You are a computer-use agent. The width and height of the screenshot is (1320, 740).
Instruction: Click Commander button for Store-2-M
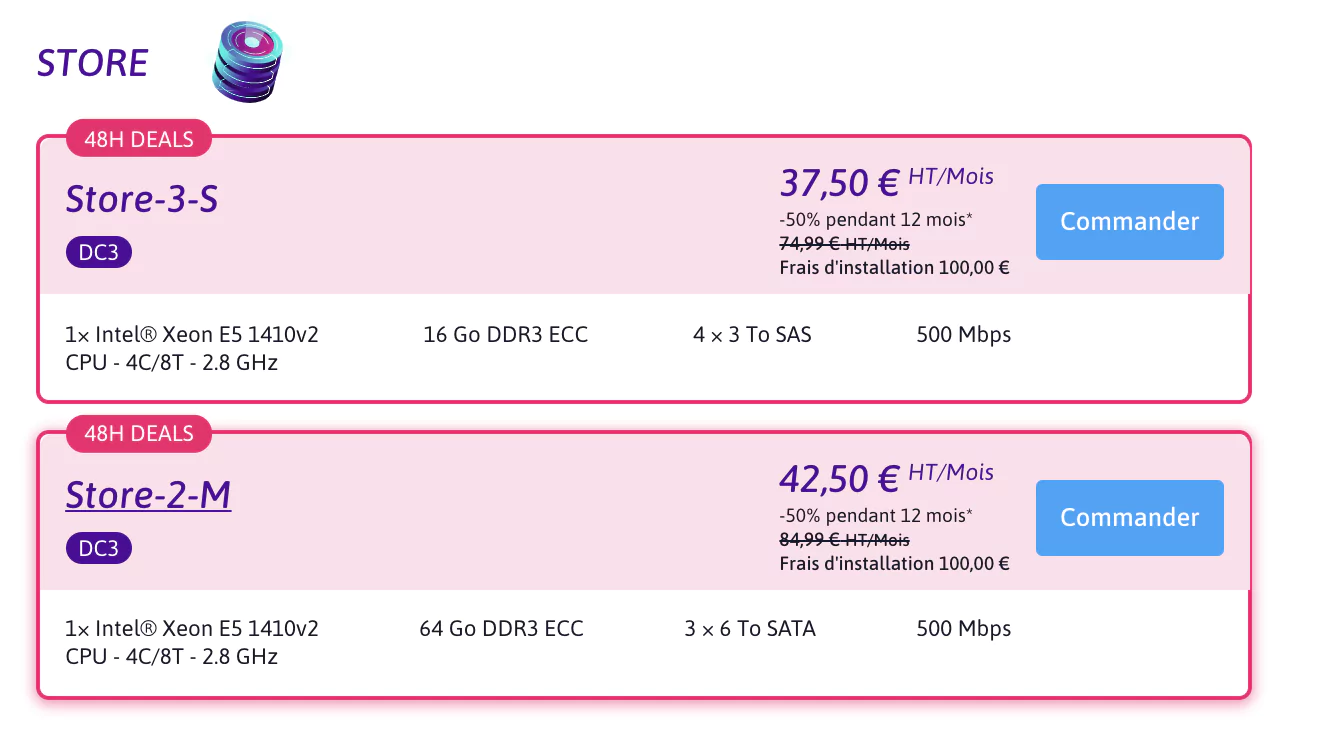[1129, 518]
